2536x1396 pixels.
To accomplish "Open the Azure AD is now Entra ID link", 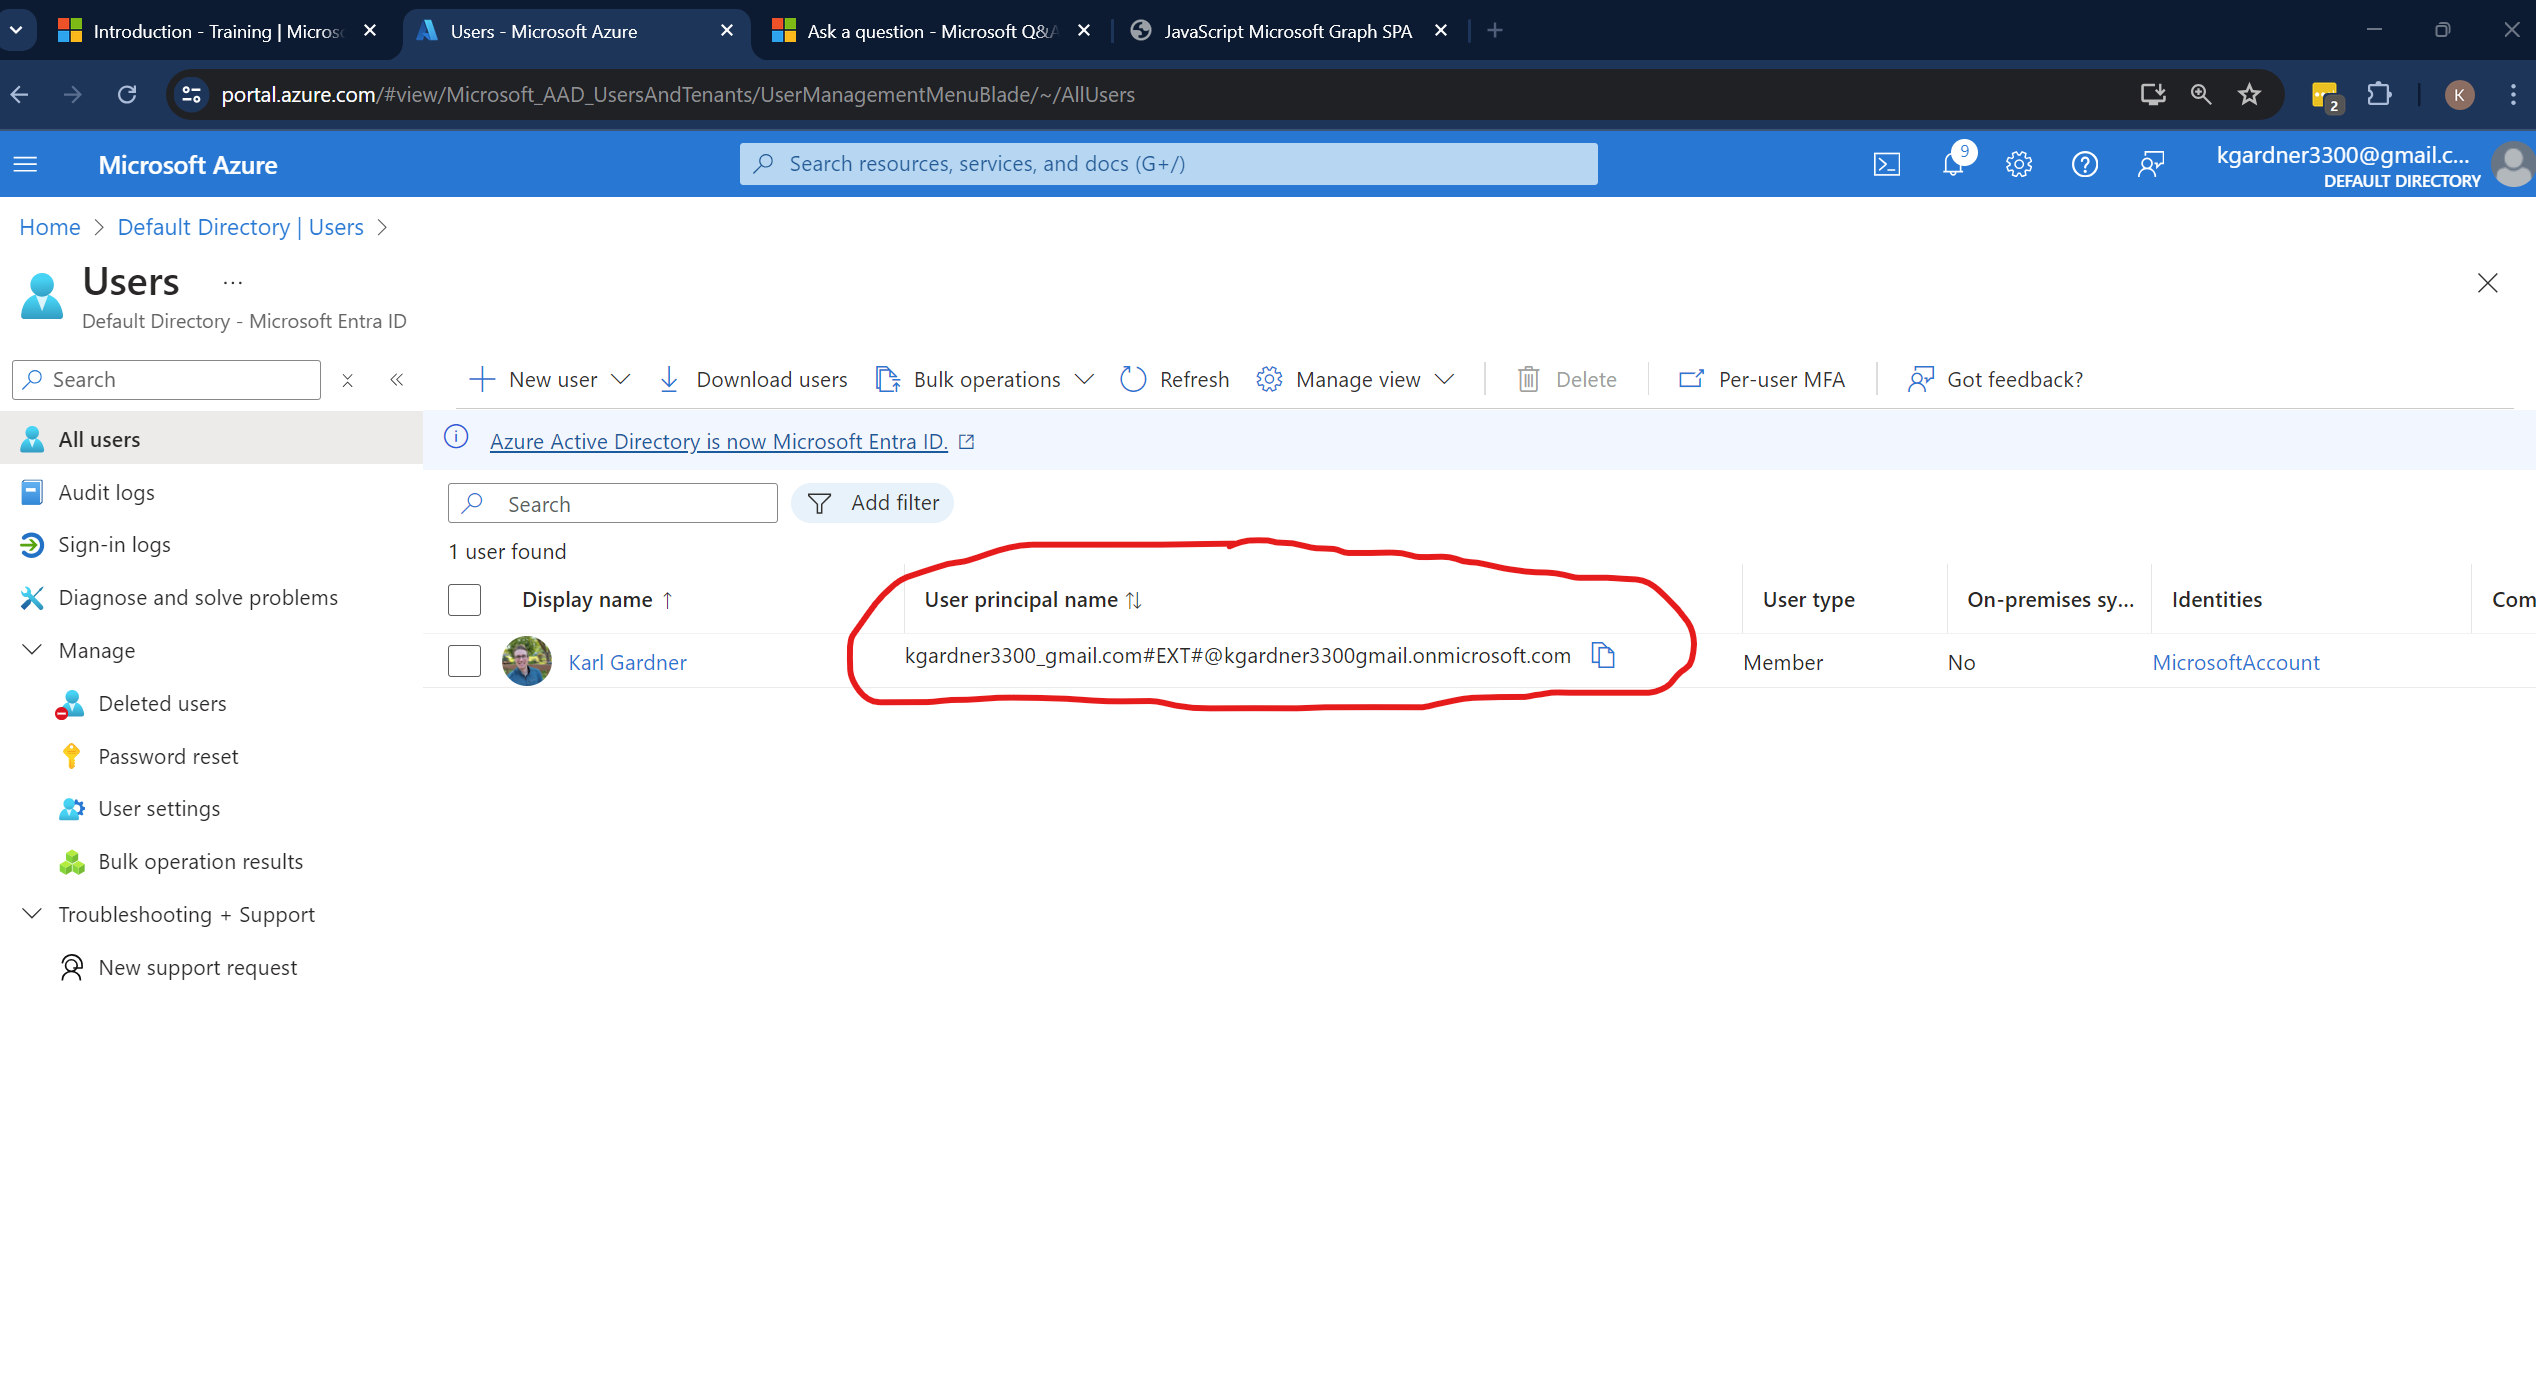I will (719, 442).
